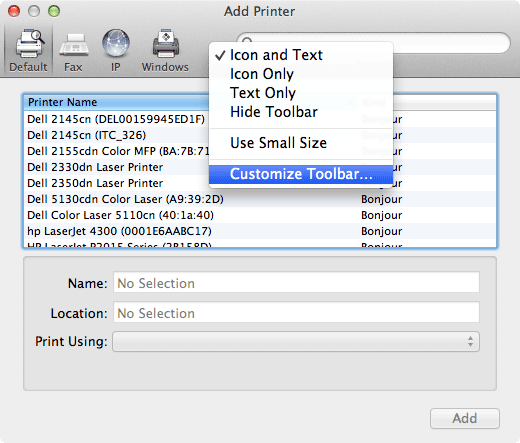Open Customize Toolbar… menu item
This screenshot has width=520, height=443.
[301, 174]
